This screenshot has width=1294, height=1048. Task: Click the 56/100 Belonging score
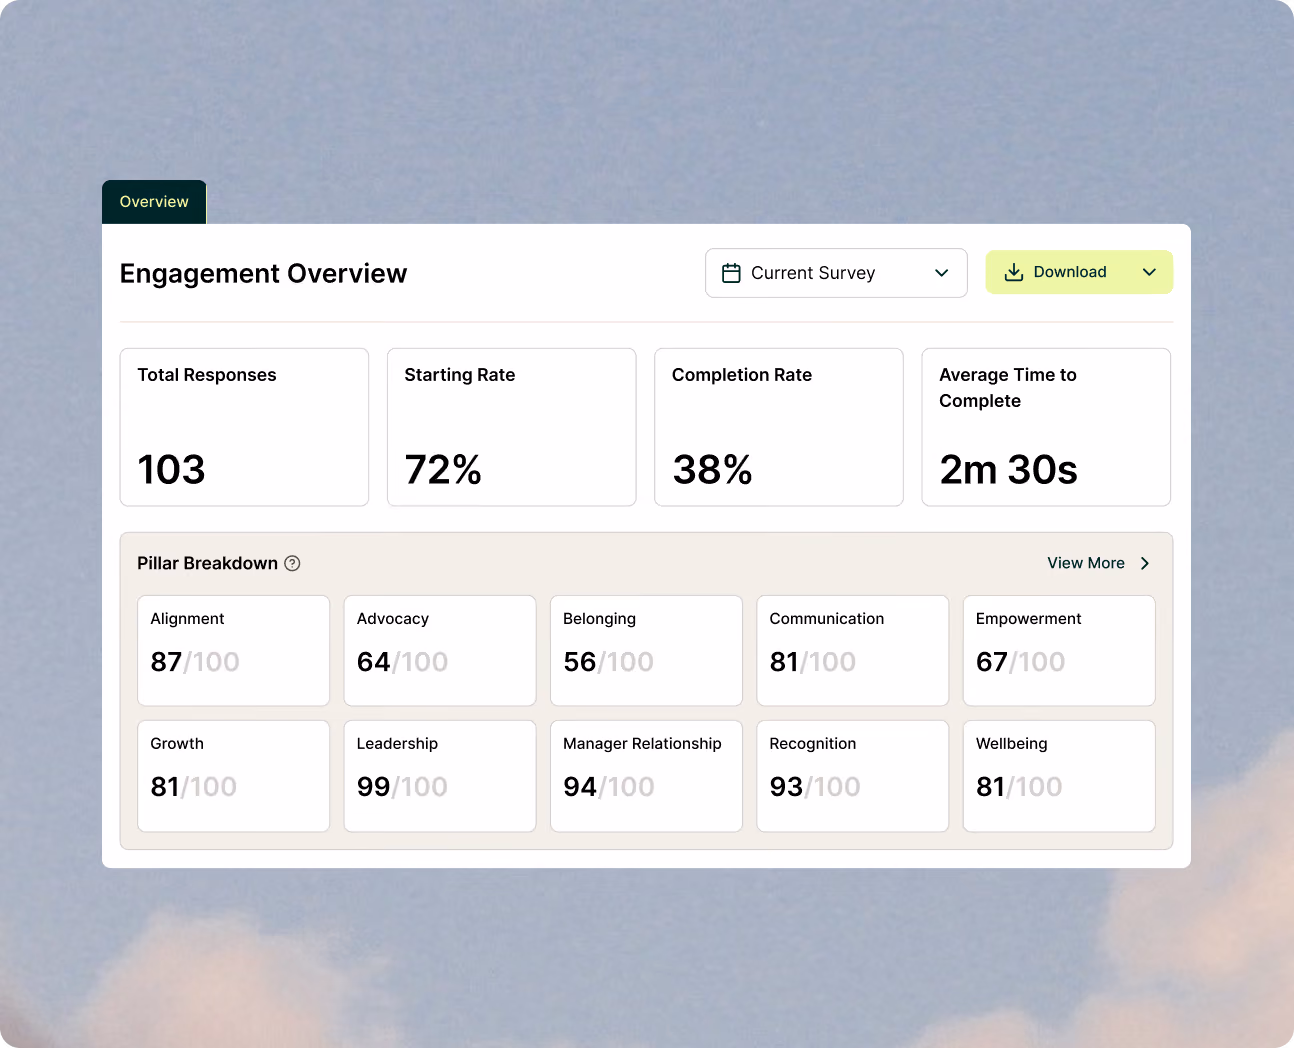click(608, 662)
